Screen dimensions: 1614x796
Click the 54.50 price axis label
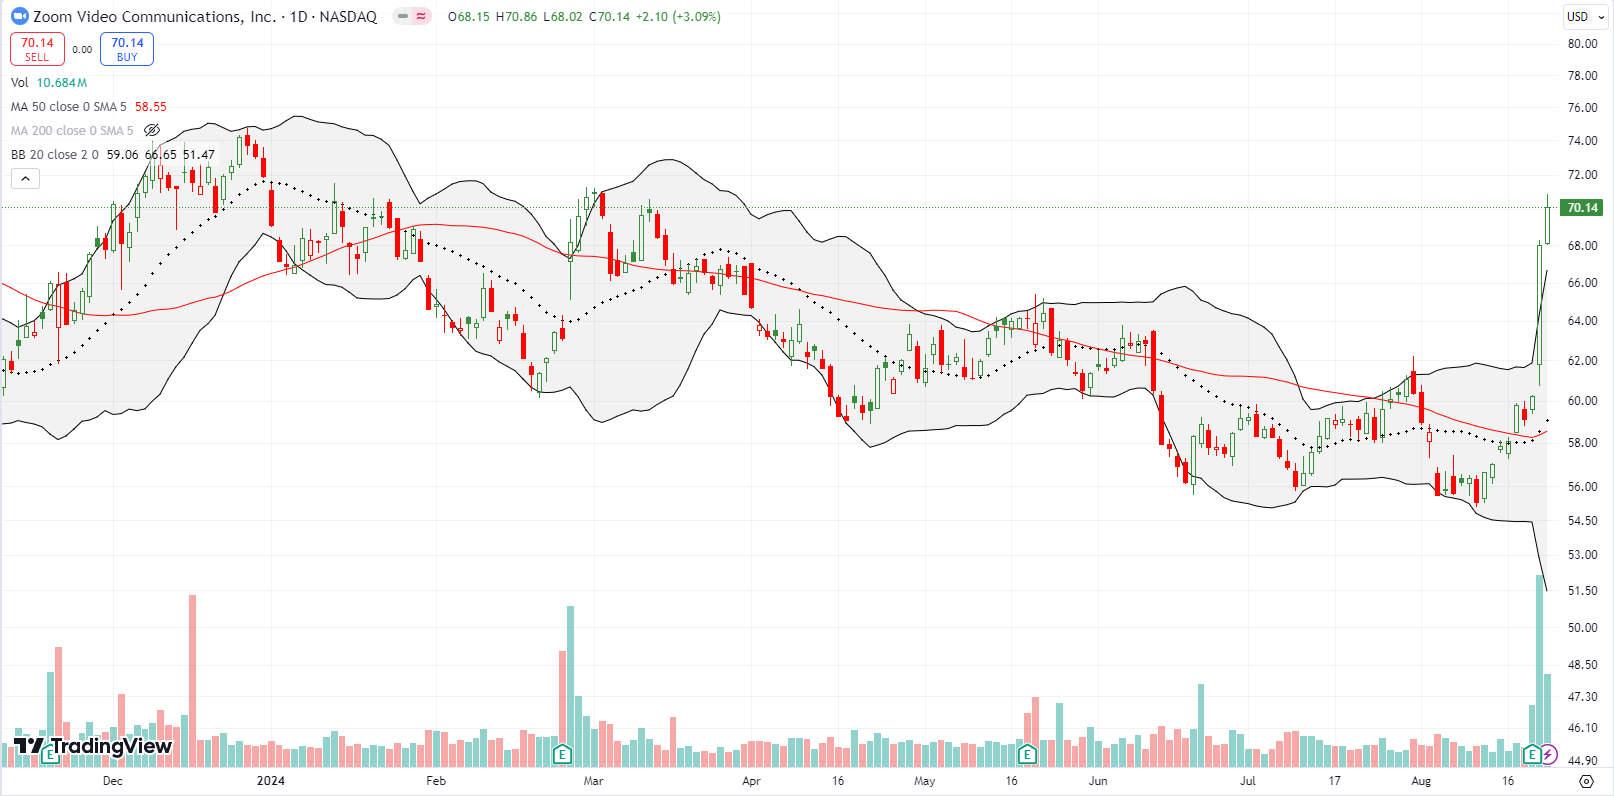[x=1582, y=521]
